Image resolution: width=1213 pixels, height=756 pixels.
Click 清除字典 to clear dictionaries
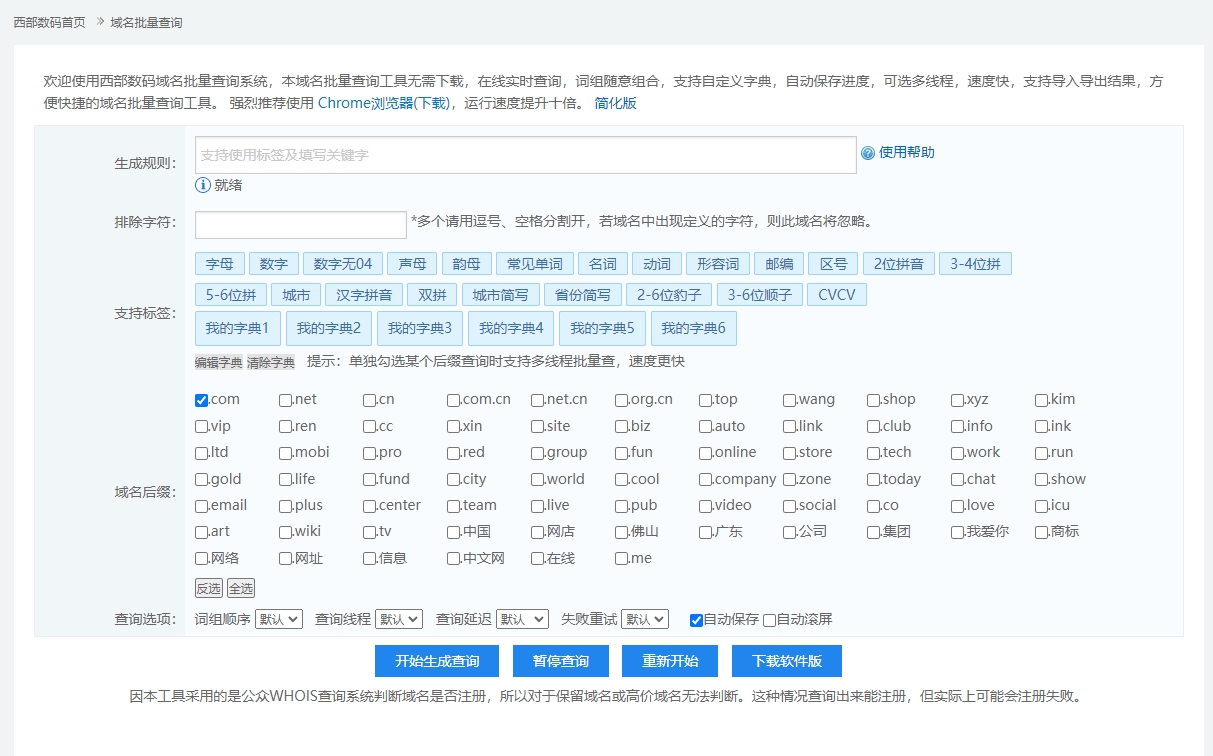click(x=271, y=362)
